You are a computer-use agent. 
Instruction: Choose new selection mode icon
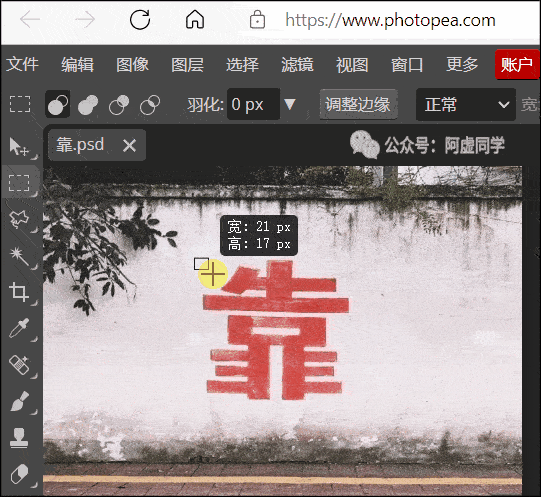pyautogui.click(x=58, y=104)
